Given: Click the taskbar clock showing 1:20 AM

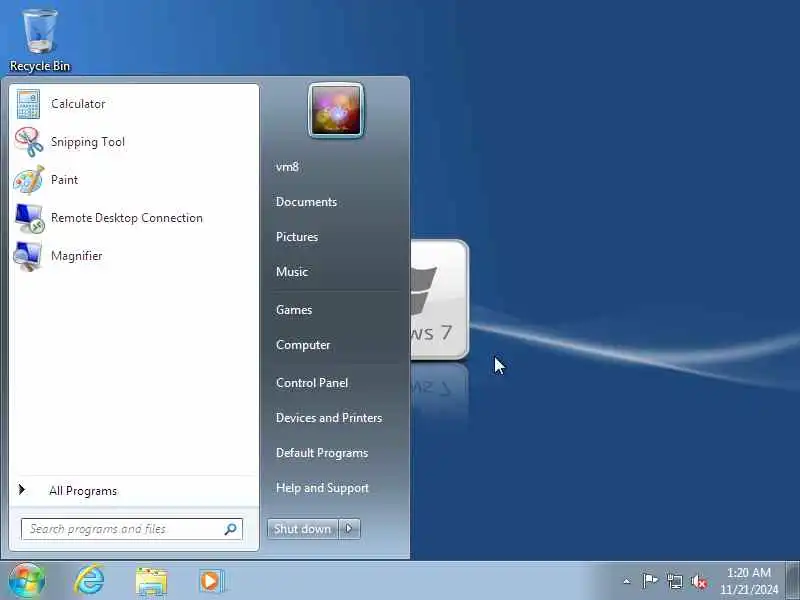Looking at the screenshot, I should [749, 581].
